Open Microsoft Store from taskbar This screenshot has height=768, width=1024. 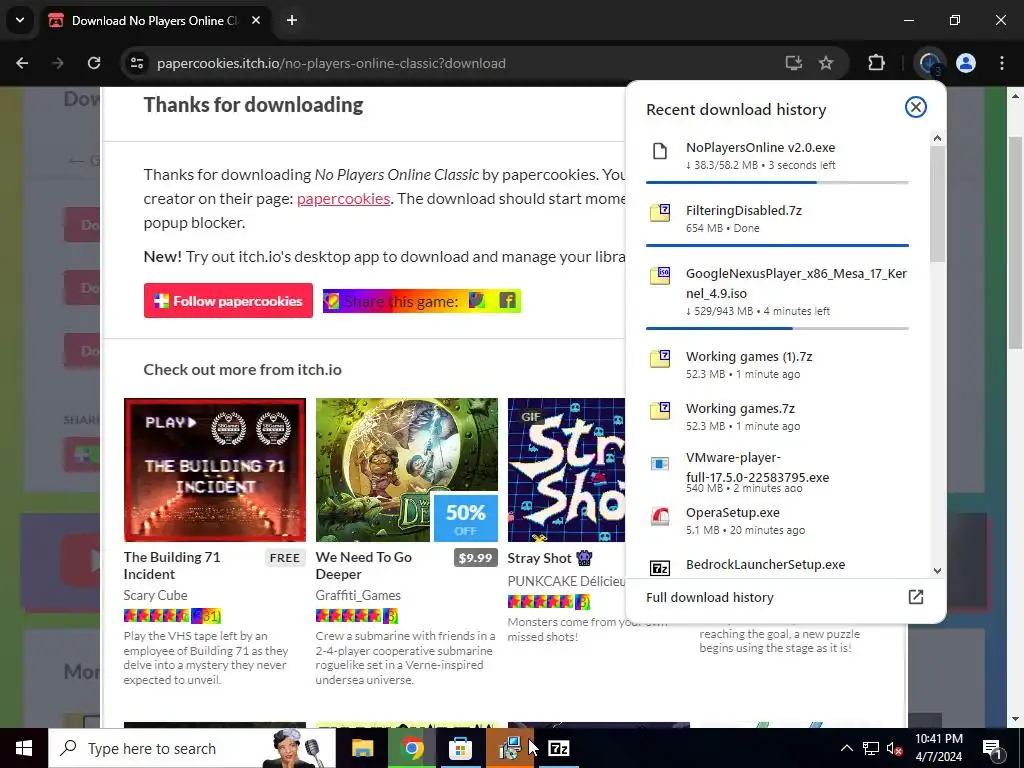pyautogui.click(x=460, y=748)
